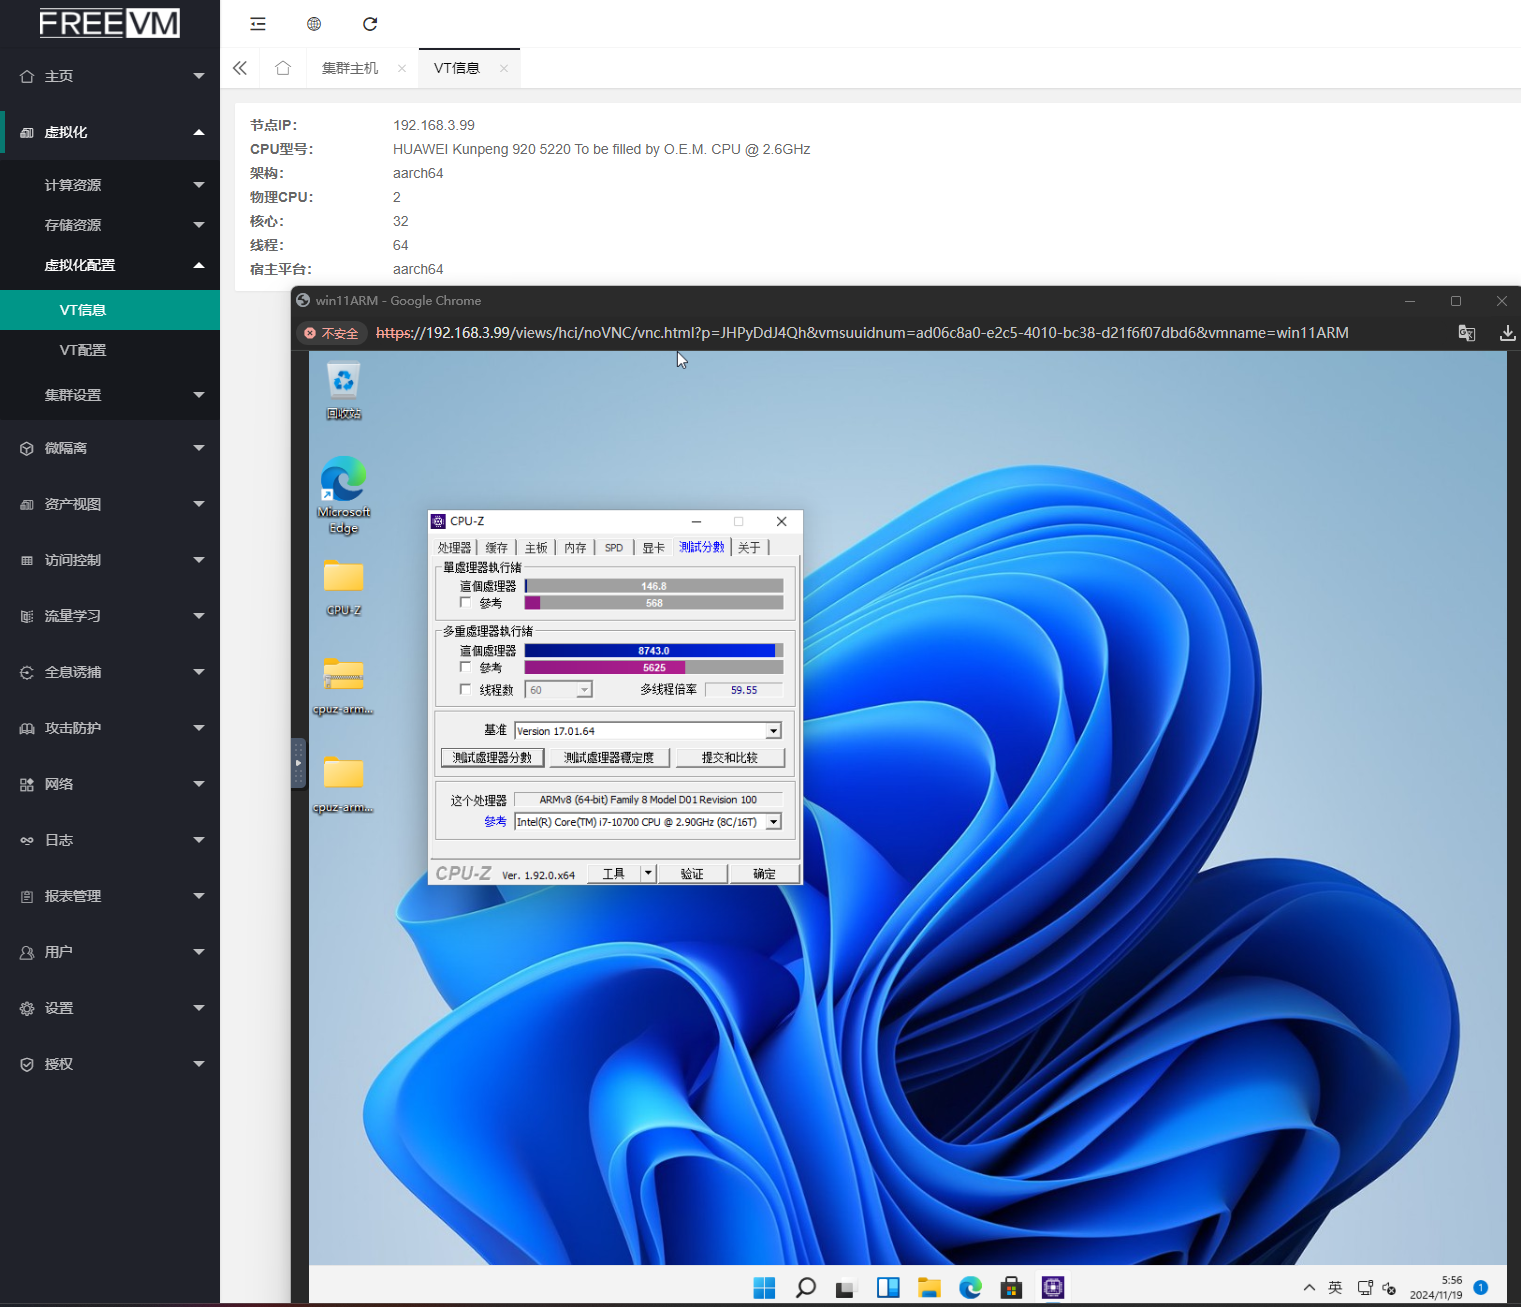The height and width of the screenshot is (1307, 1521).
Task: Click the refresh icon in top toolbar
Action: click(x=370, y=24)
